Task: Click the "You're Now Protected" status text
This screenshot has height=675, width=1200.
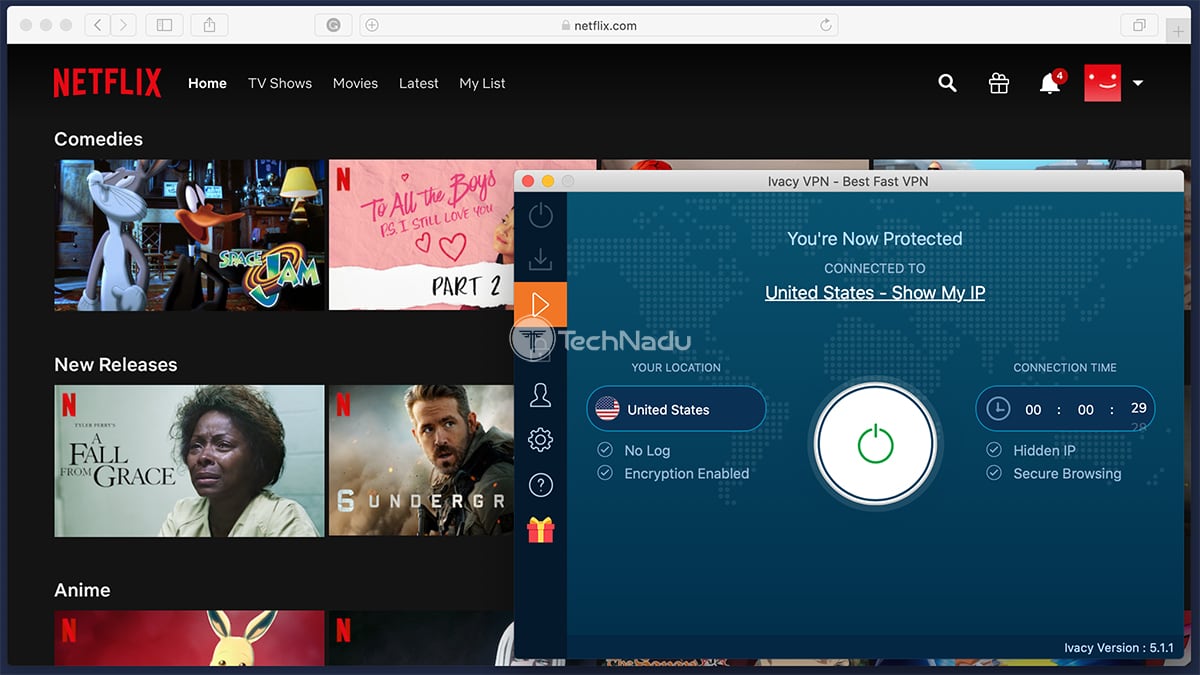Action: tap(875, 239)
